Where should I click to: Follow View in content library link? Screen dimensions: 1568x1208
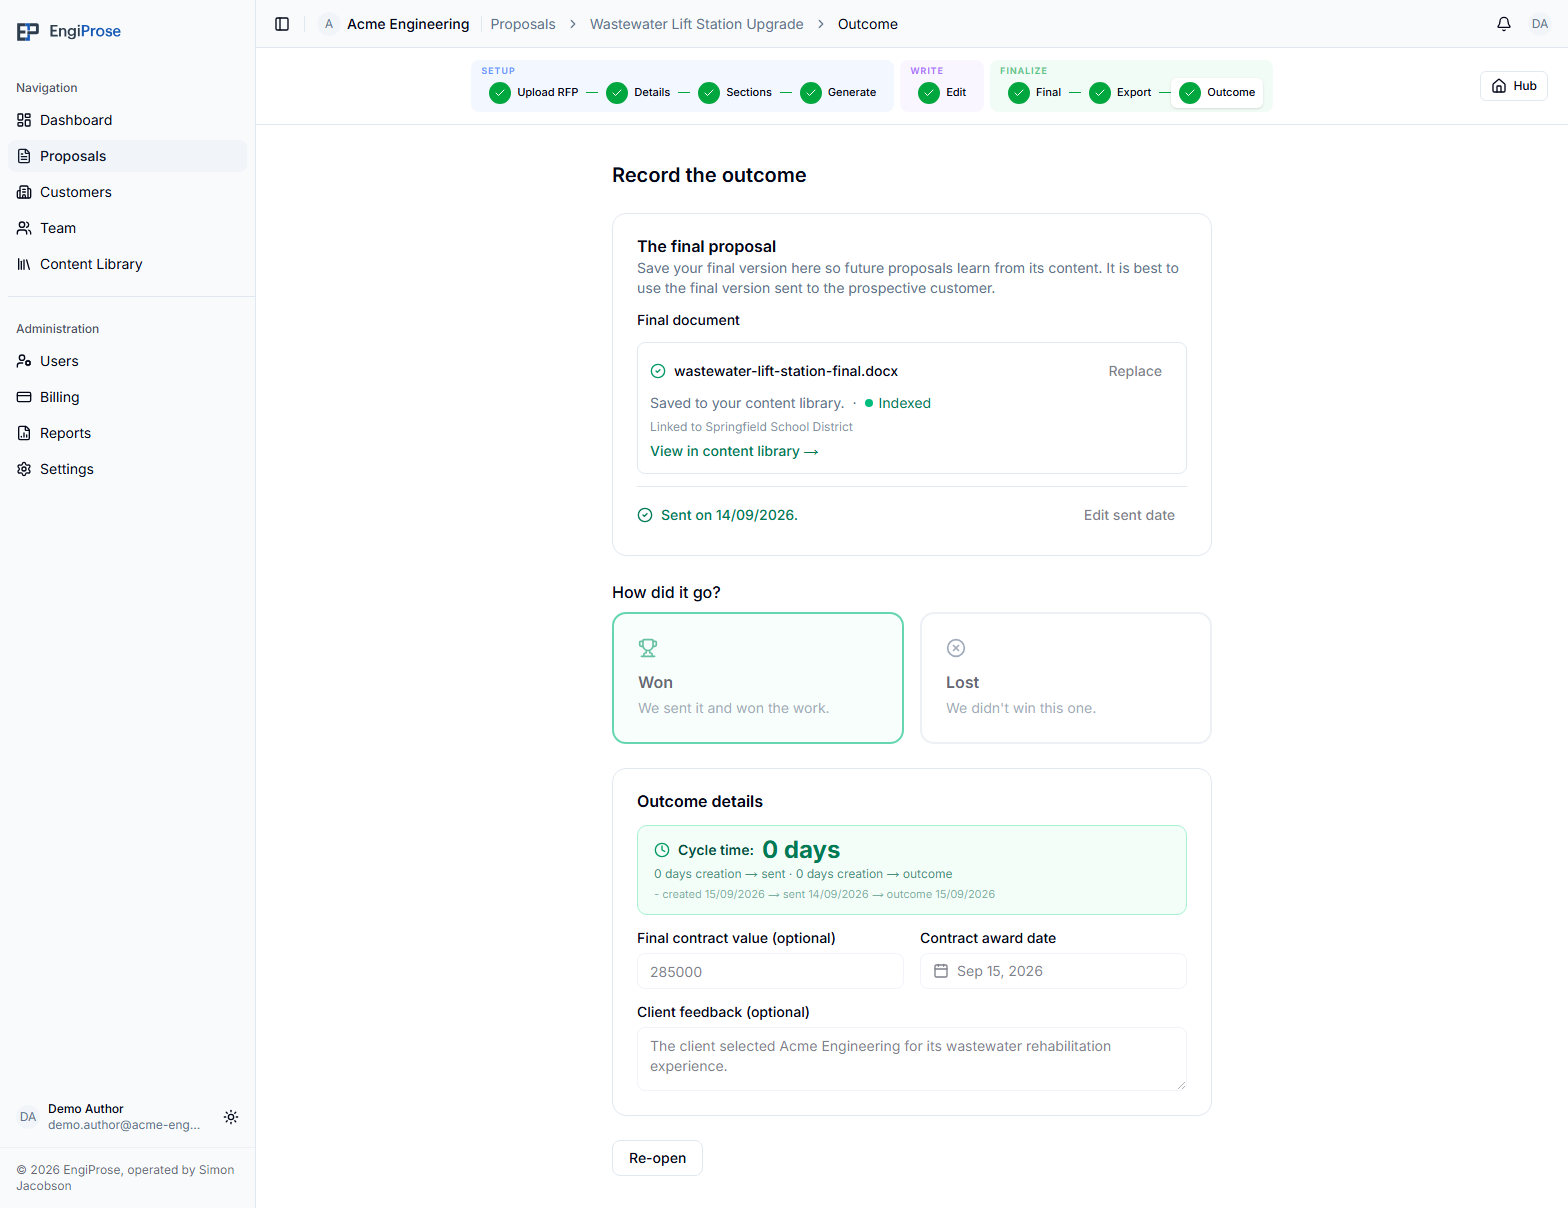tap(734, 451)
